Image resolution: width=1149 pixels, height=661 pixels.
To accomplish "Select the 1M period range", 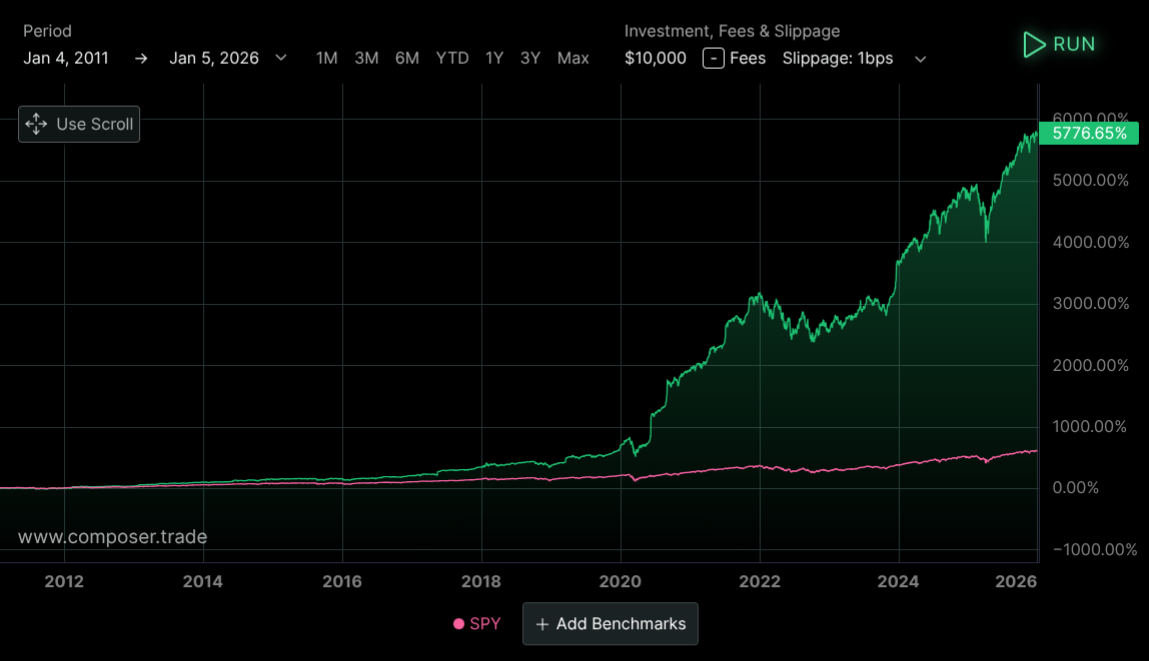I will click(x=327, y=58).
